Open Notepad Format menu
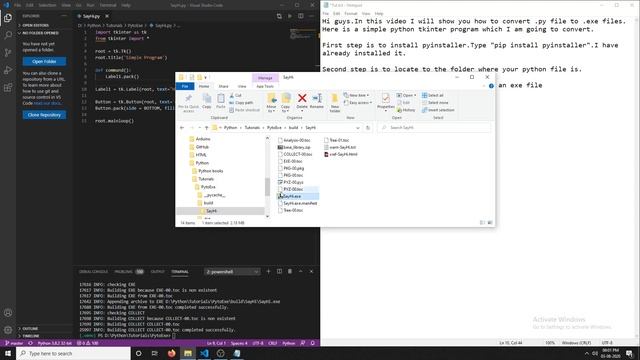640x360 pixels. (351, 13)
